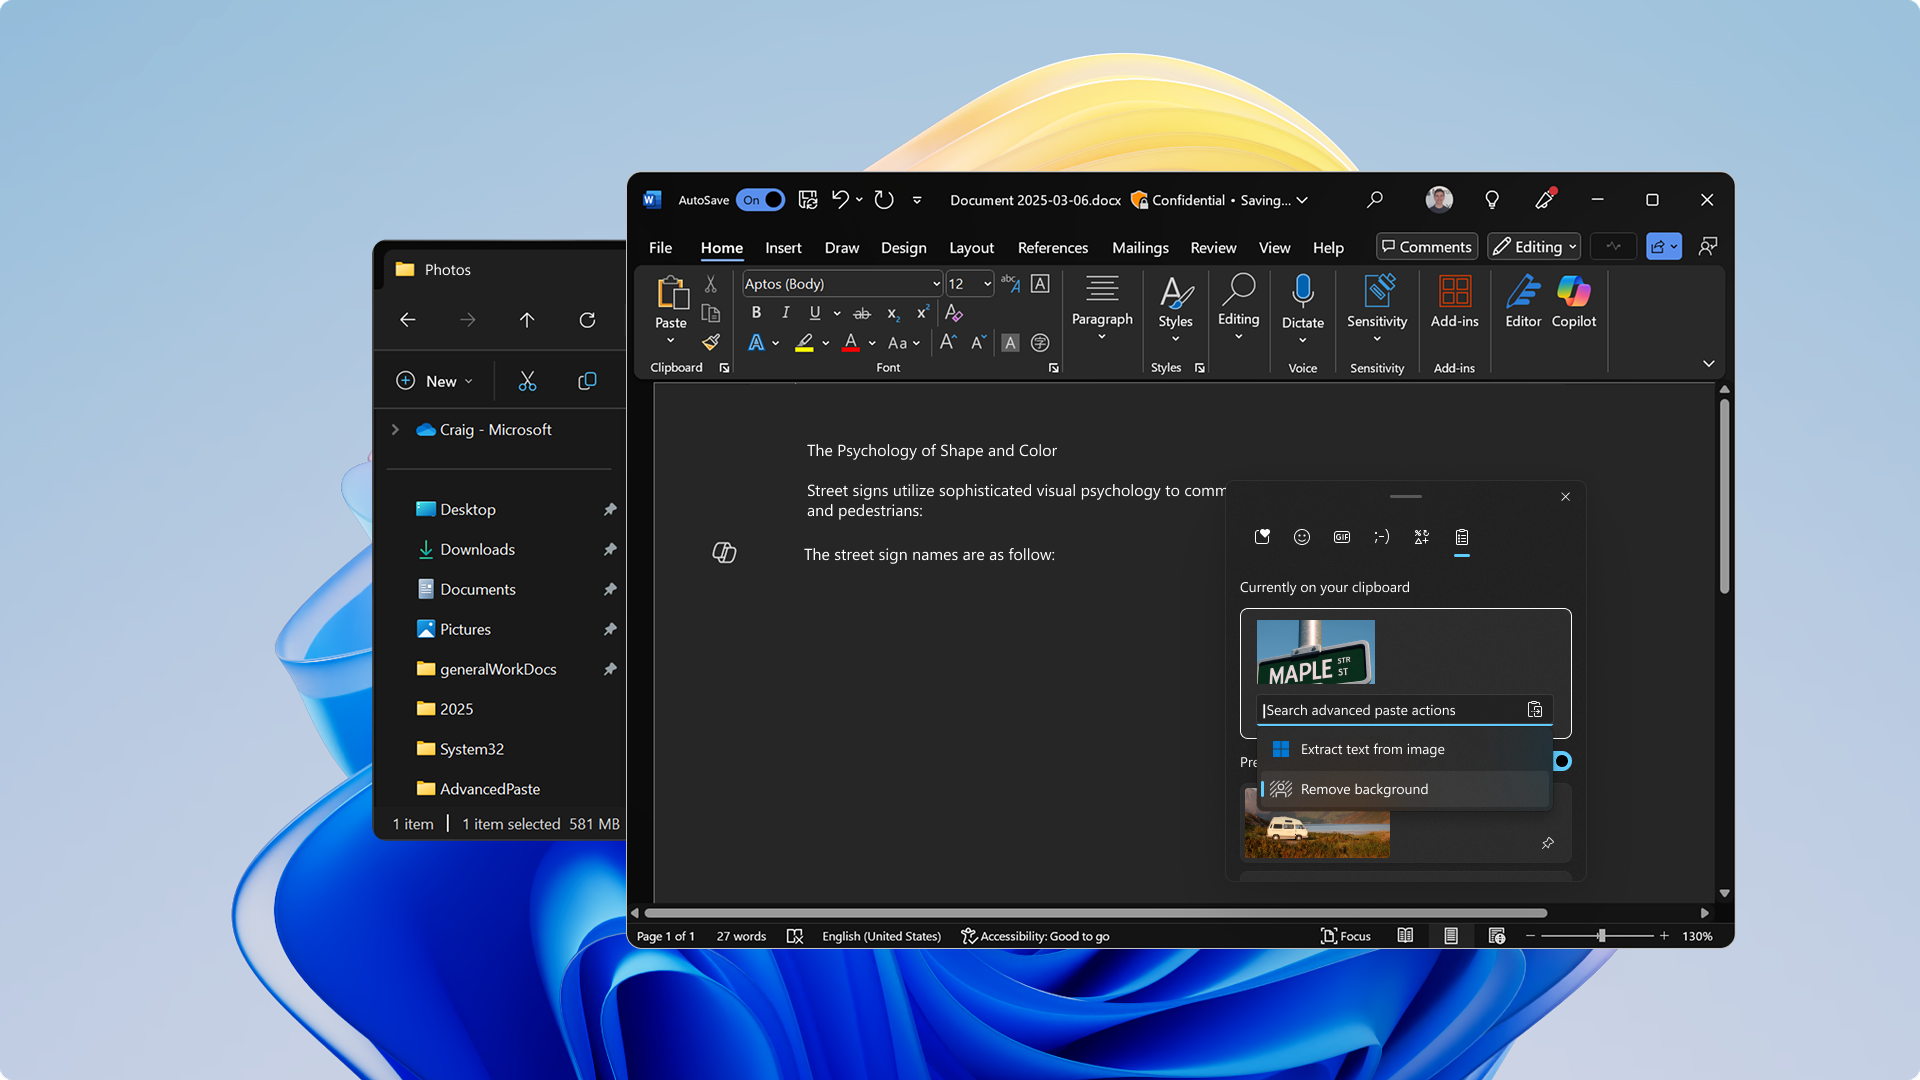Viewport: 1920px width, 1080px height.
Task: Click the font color red swatch
Action: pos(851,343)
